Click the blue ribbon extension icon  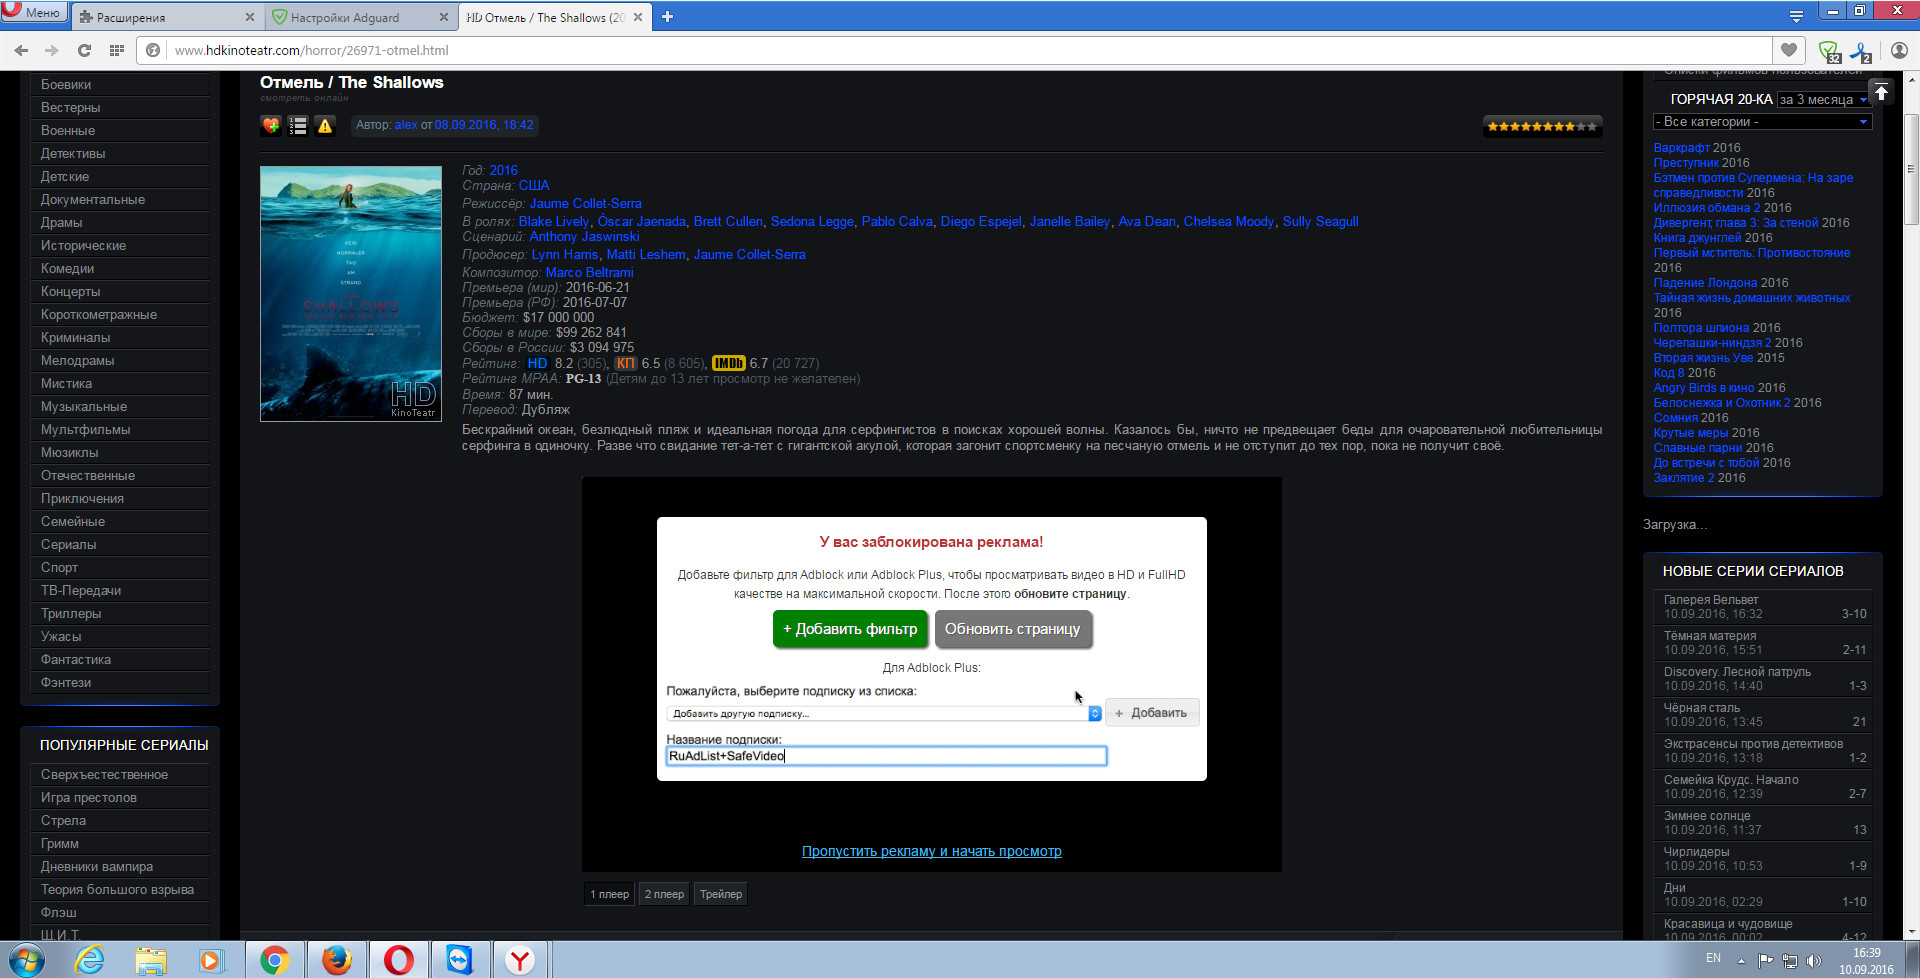(1861, 51)
